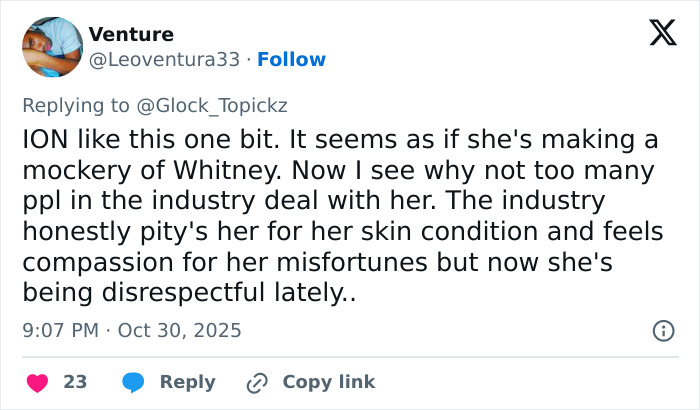This screenshot has width=700, height=410.
Task: Click the Venture display name
Action: (131, 35)
